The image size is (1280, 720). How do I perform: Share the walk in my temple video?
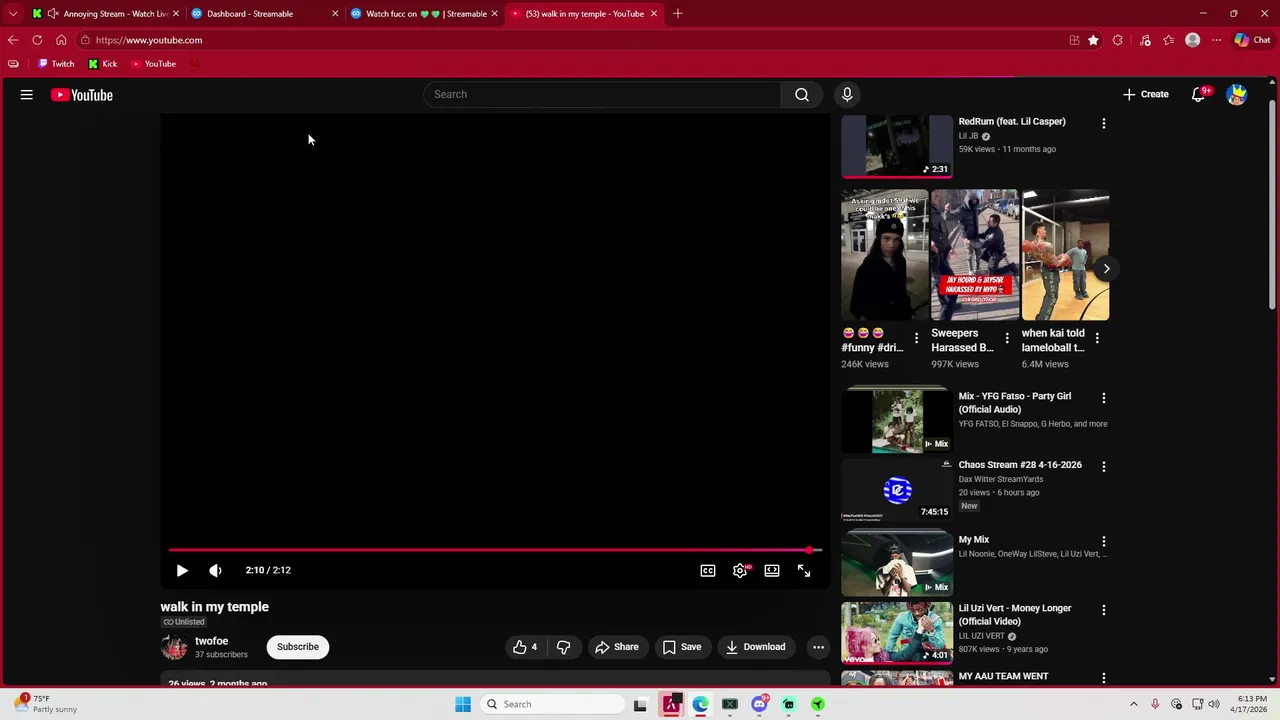617,647
